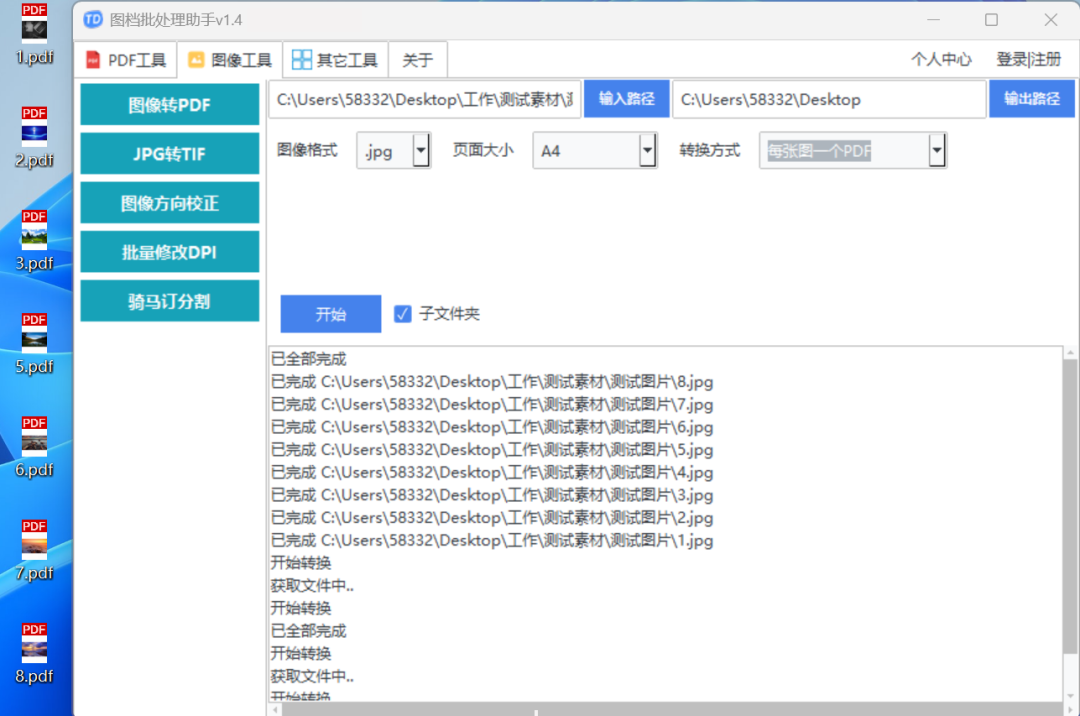The width and height of the screenshot is (1080, 716).
Task: Click the 输入路径 button
Action: coord(626,99)
